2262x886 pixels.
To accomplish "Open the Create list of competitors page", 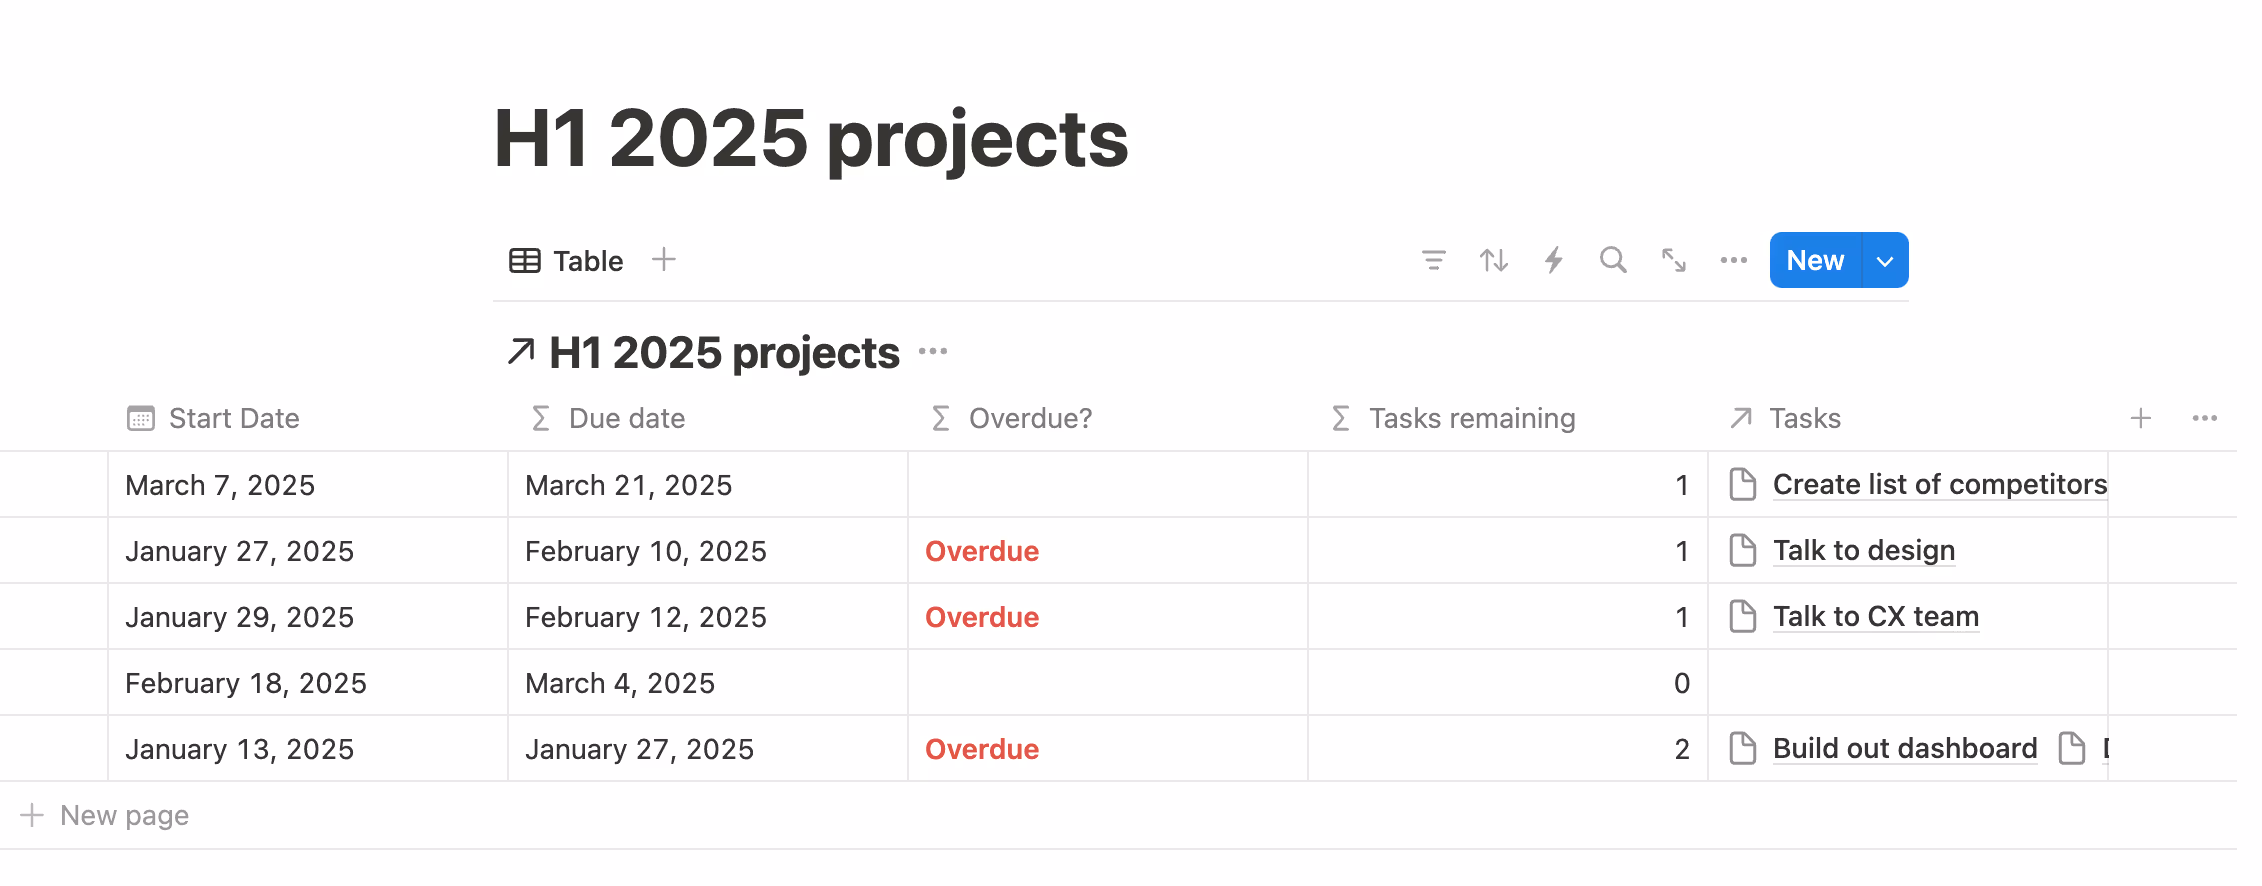I will point(1939,485).
